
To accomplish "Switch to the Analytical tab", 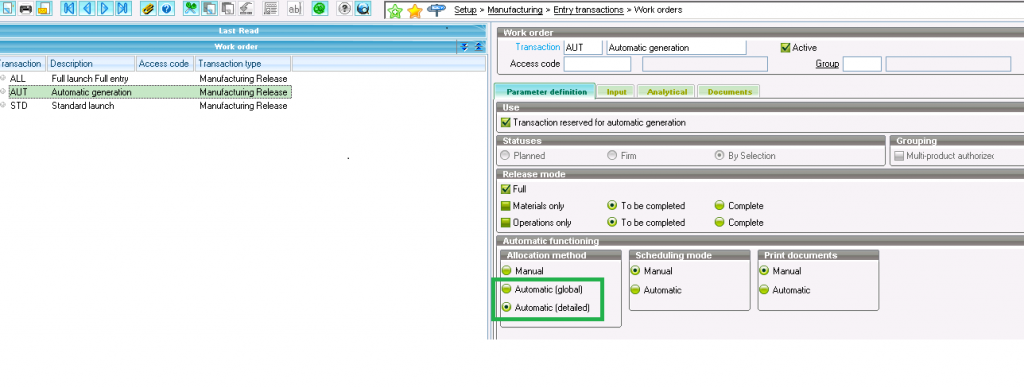I will (x=667, y=91).
